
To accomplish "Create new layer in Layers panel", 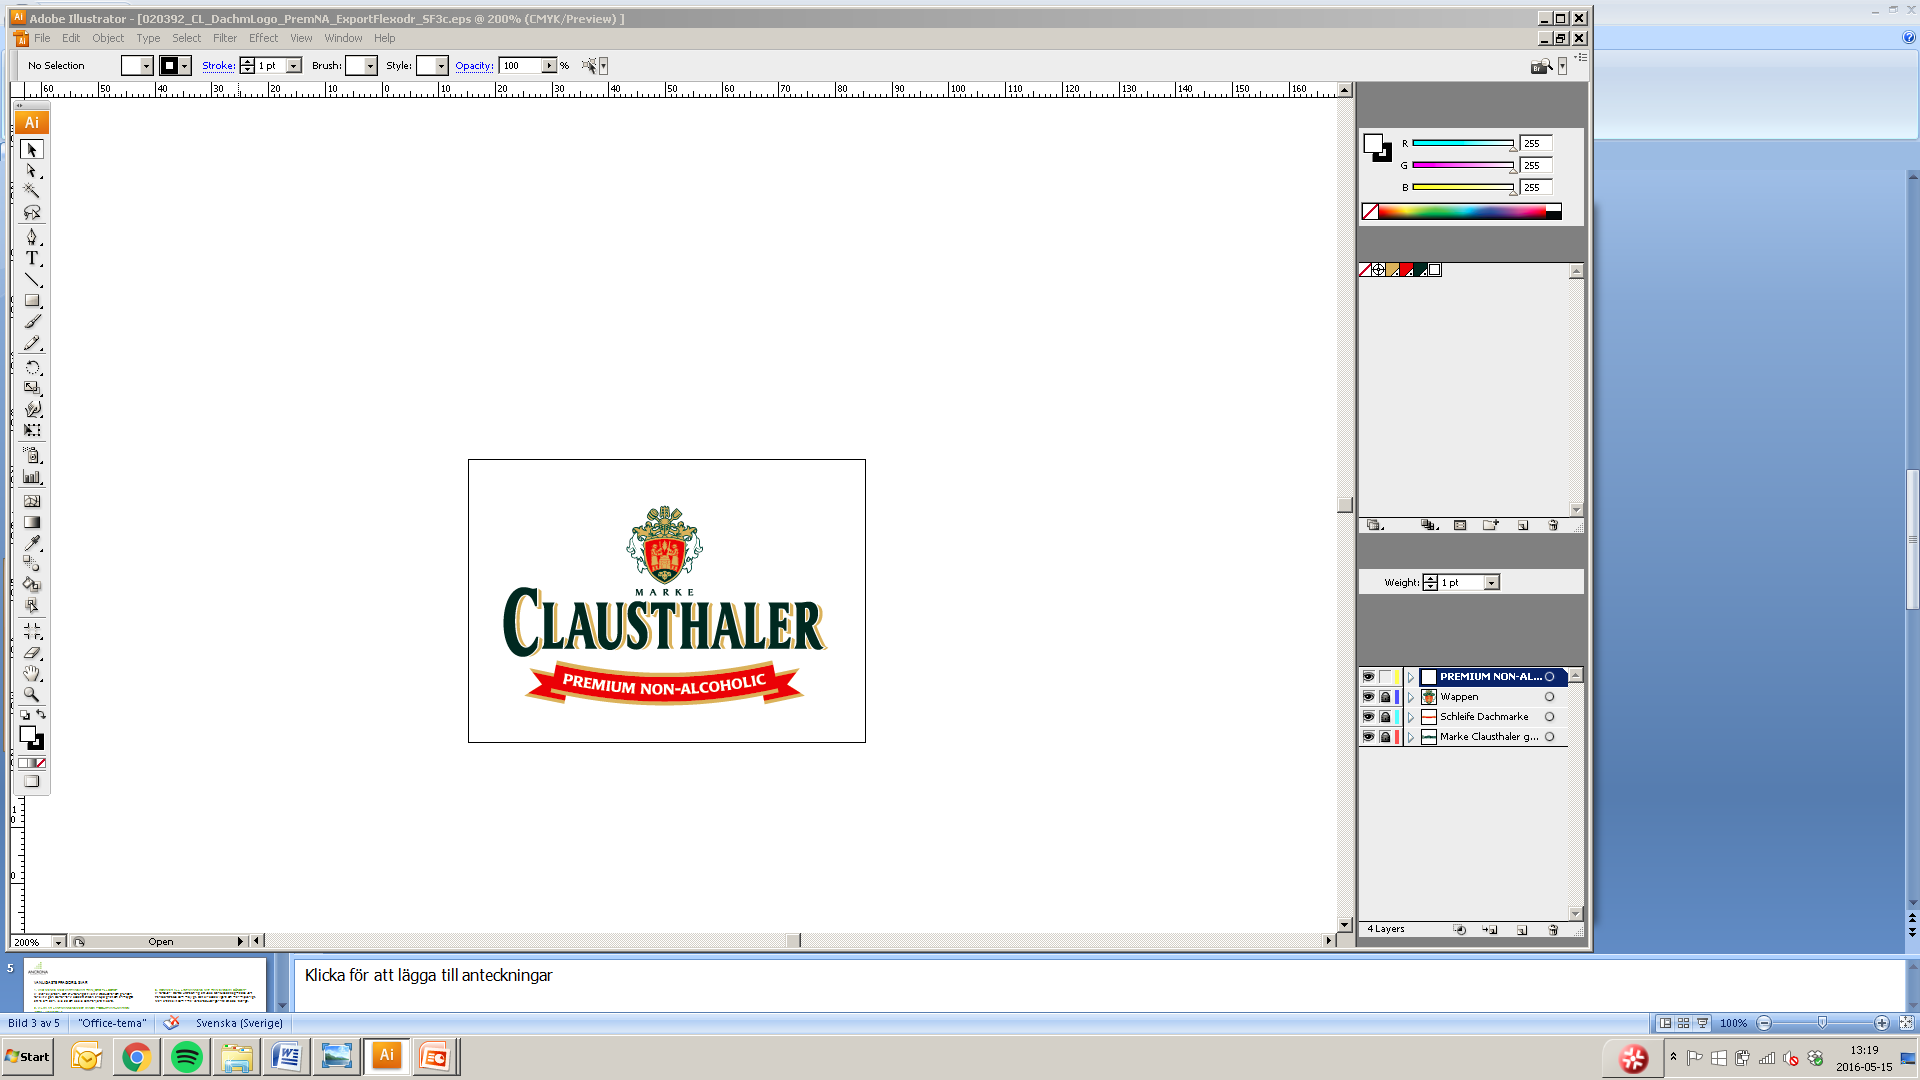I will tap(1522, 930).
